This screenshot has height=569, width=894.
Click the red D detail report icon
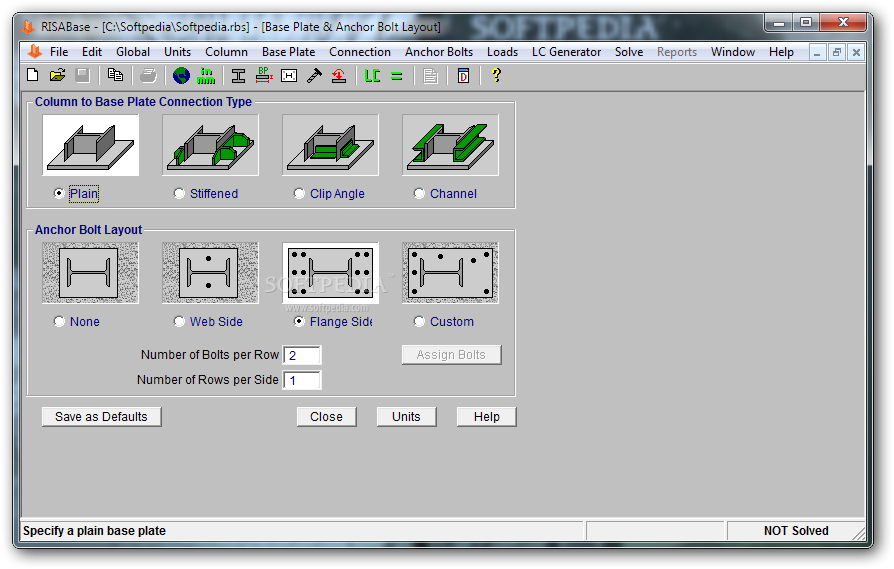pos(464,75)
